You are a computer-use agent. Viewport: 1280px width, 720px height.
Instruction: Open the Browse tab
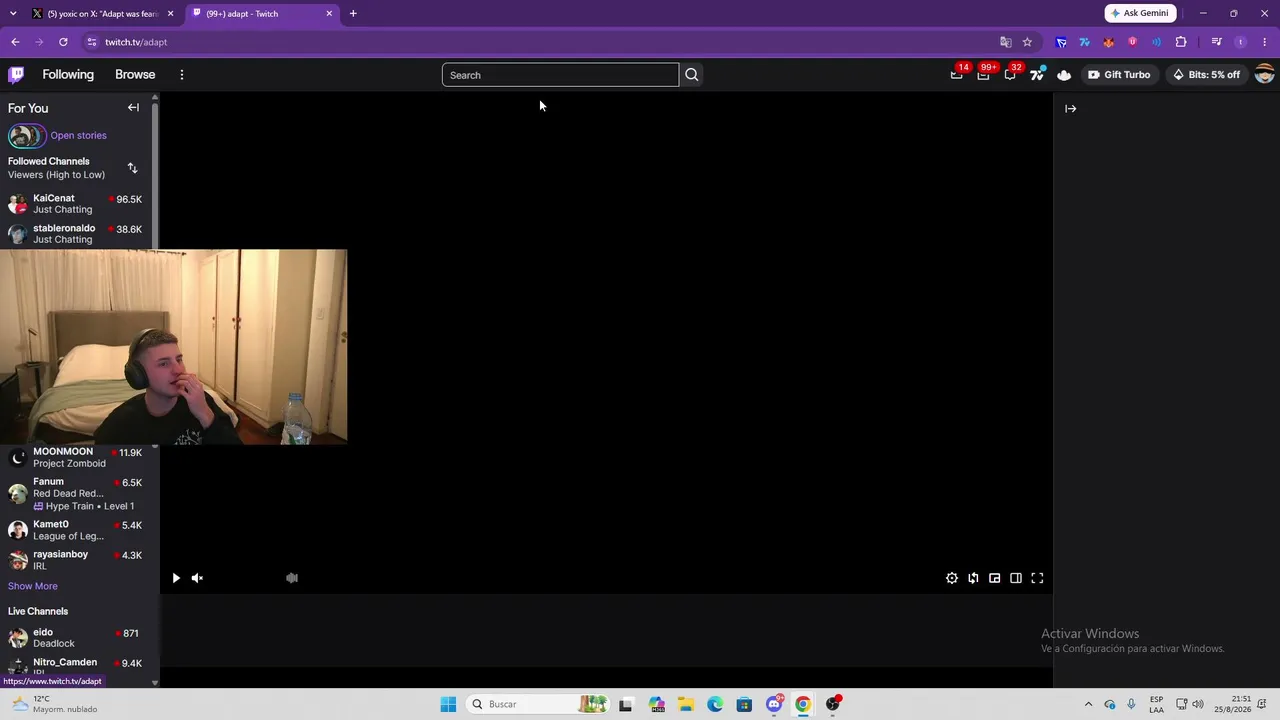(x=135, y=75)
